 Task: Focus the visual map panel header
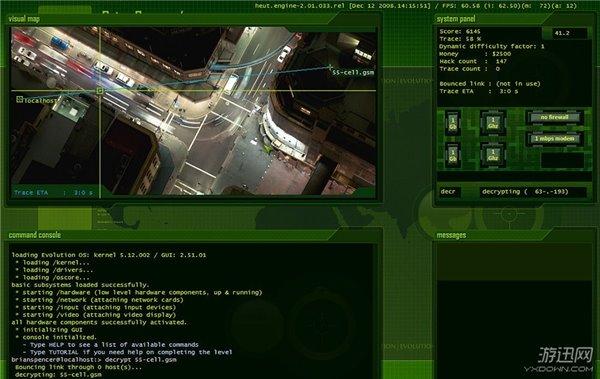pyautogui.click(x=24, y=19)
